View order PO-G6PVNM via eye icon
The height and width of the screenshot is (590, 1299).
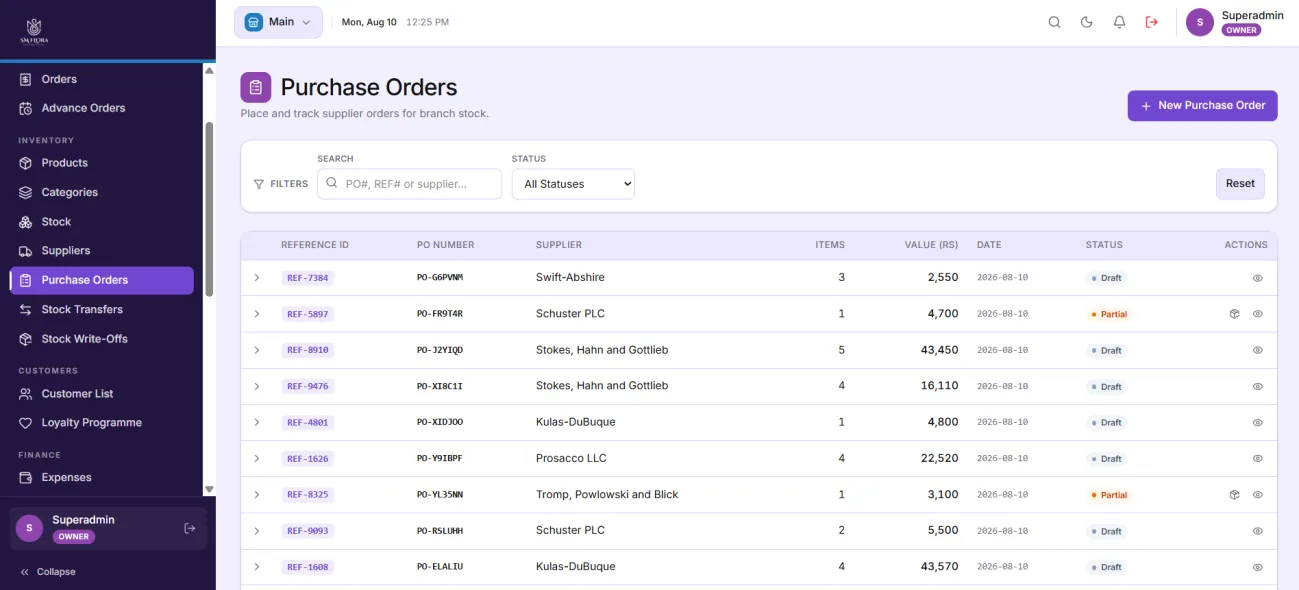[1258, 278]
